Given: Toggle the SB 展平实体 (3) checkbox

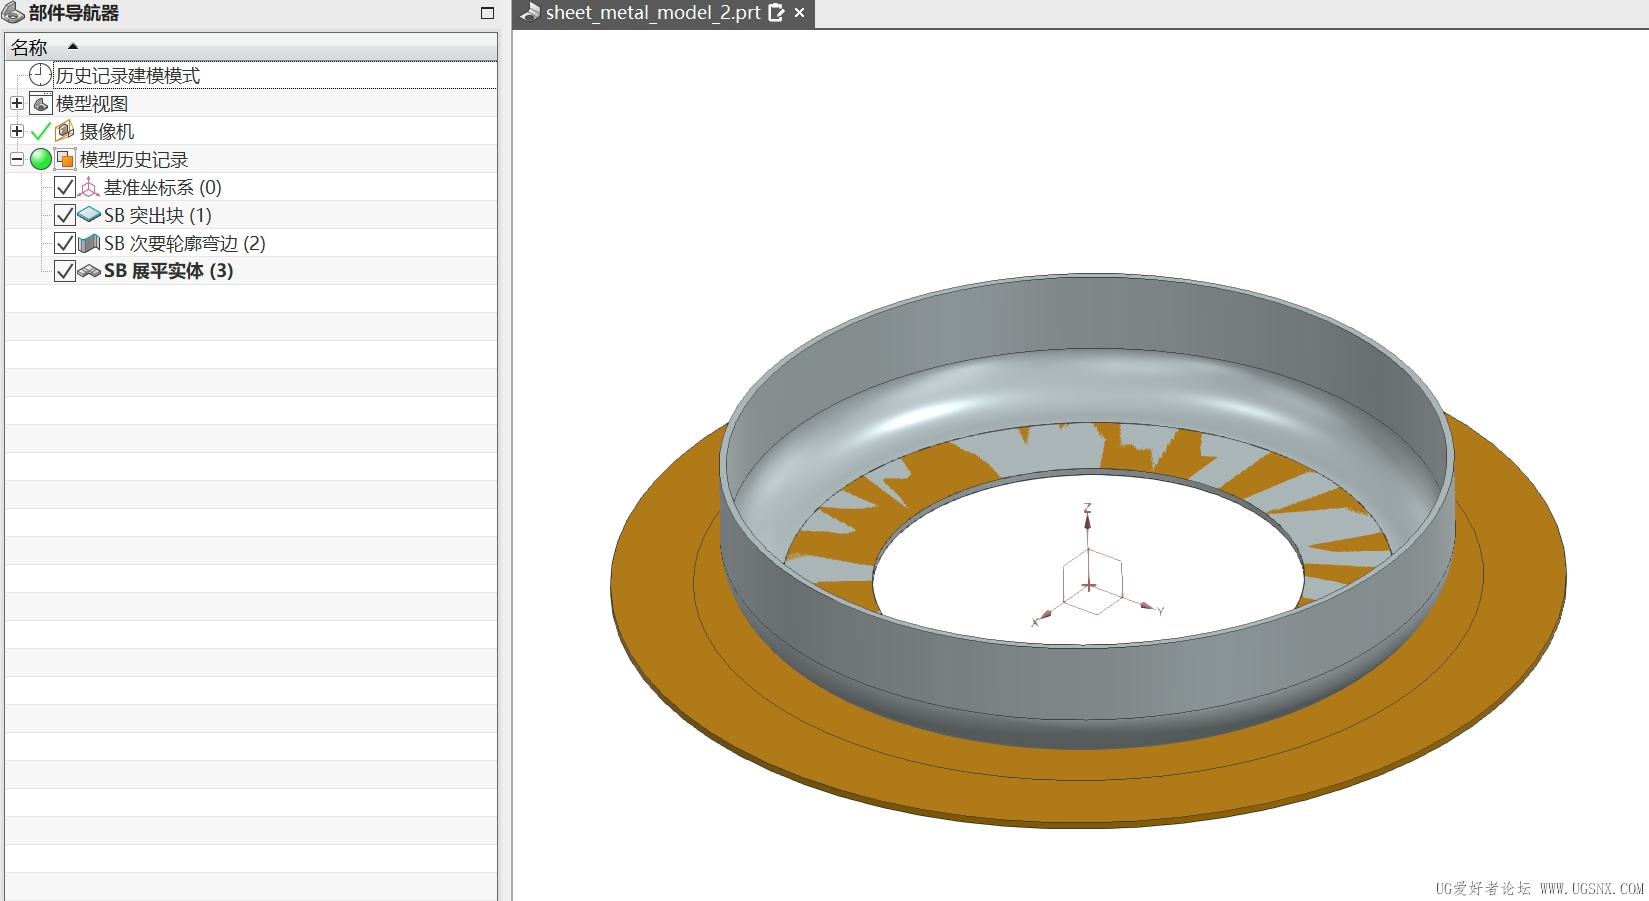Looking at the screenshot, I should point(65,271).
